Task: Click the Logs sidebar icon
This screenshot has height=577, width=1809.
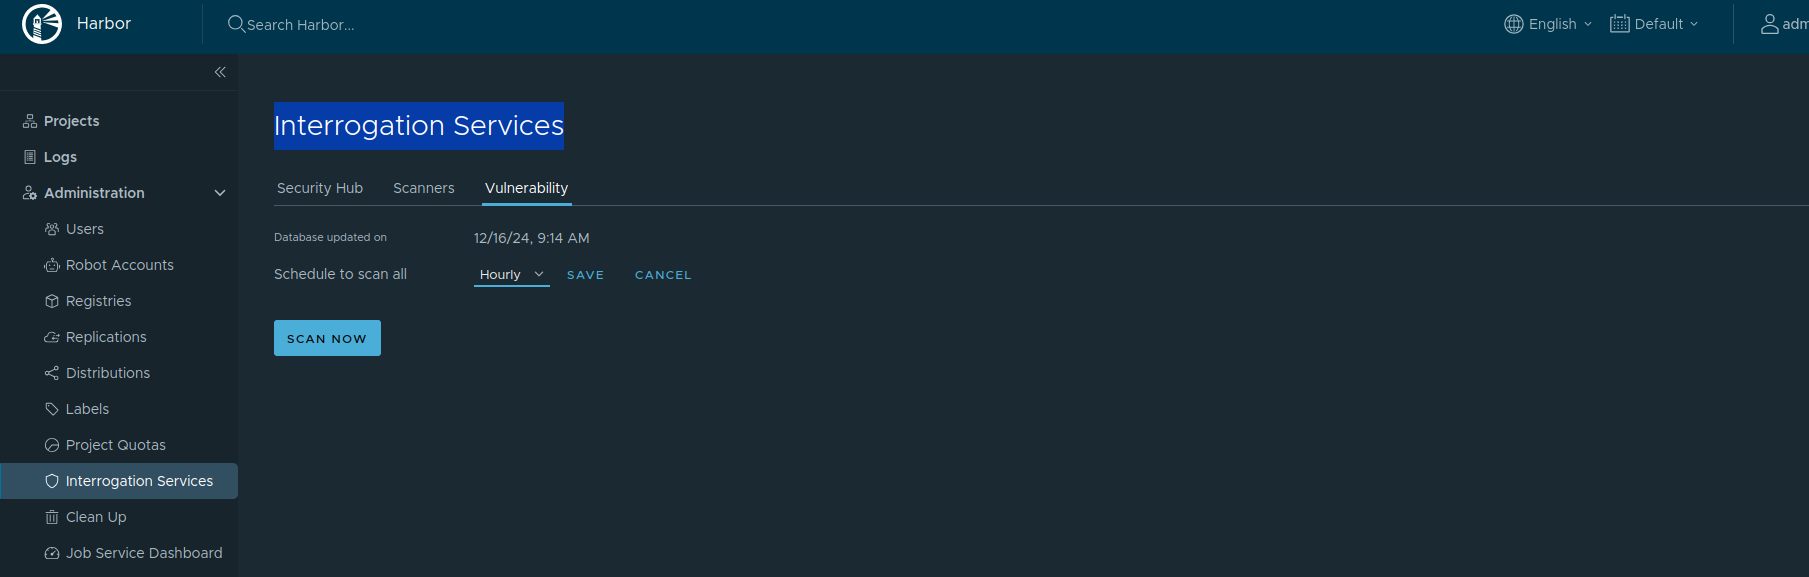Action: tap(30, 157)
